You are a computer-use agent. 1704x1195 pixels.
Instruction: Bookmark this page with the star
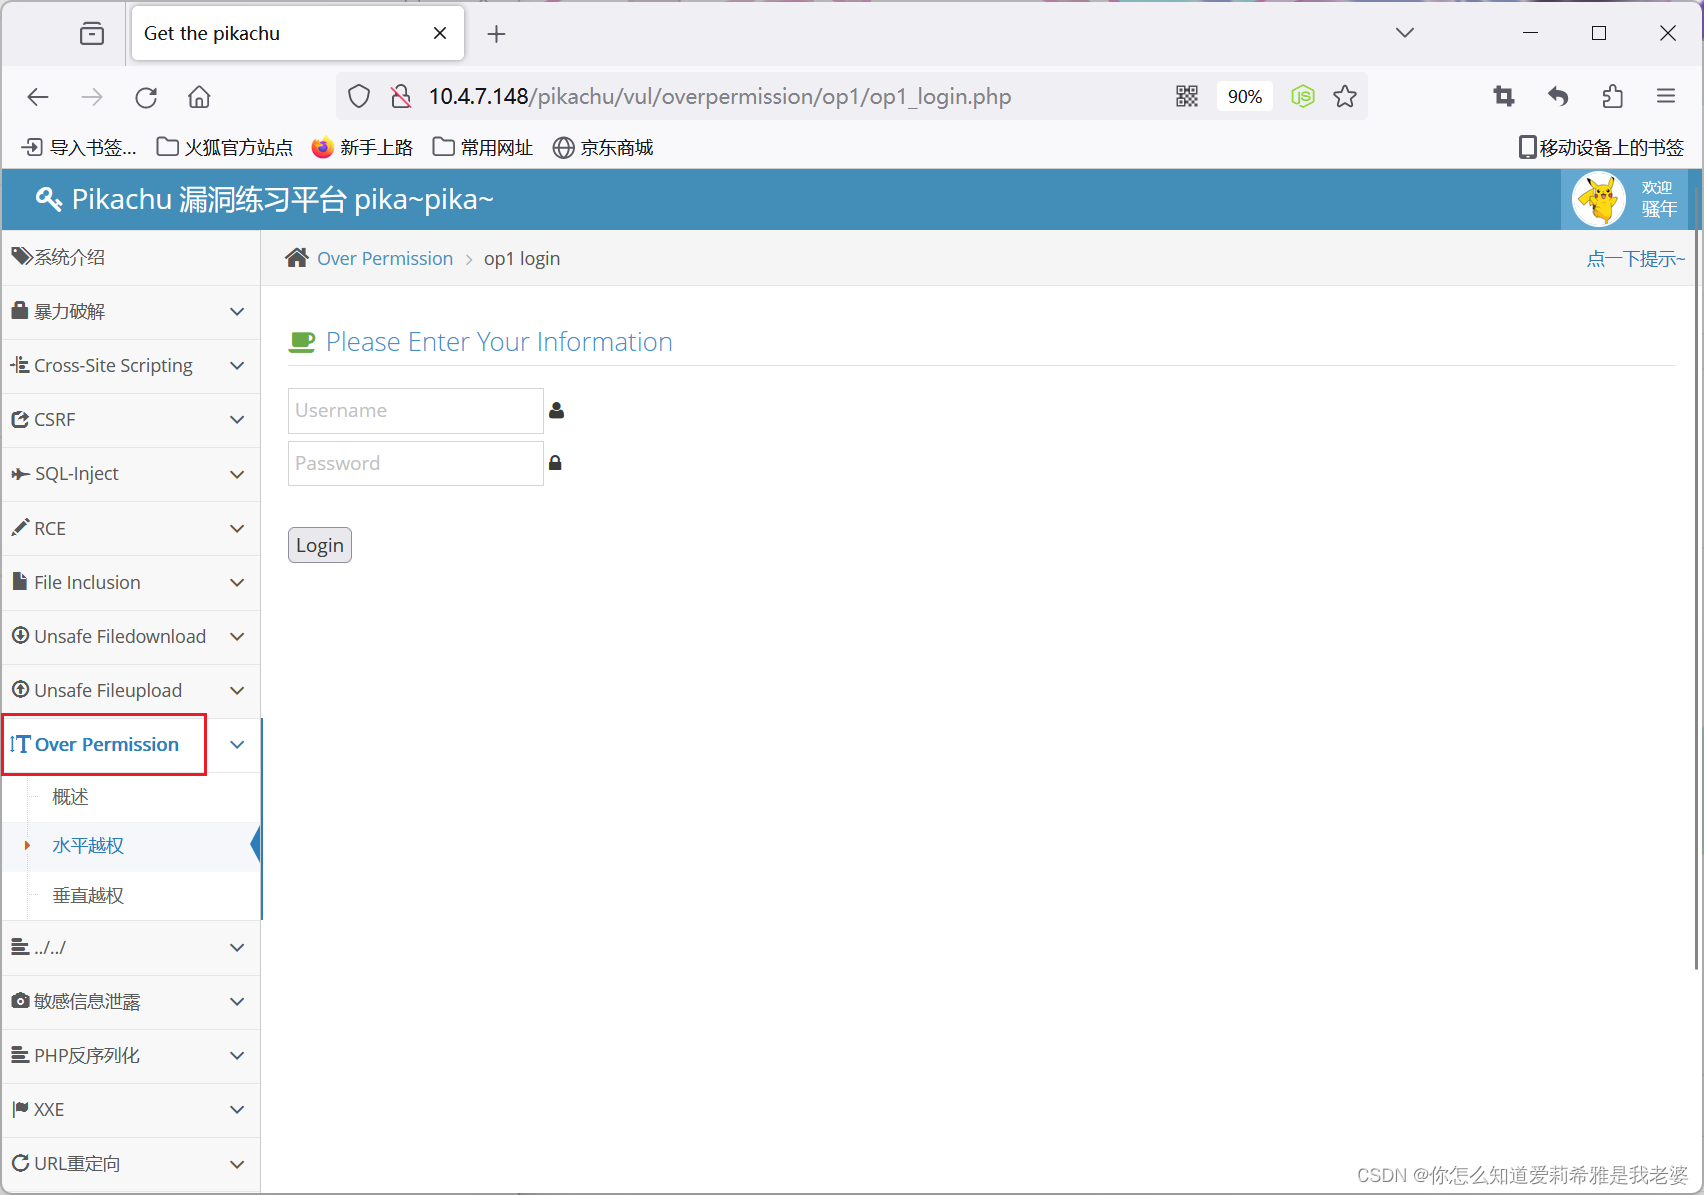click(1345, 97)
